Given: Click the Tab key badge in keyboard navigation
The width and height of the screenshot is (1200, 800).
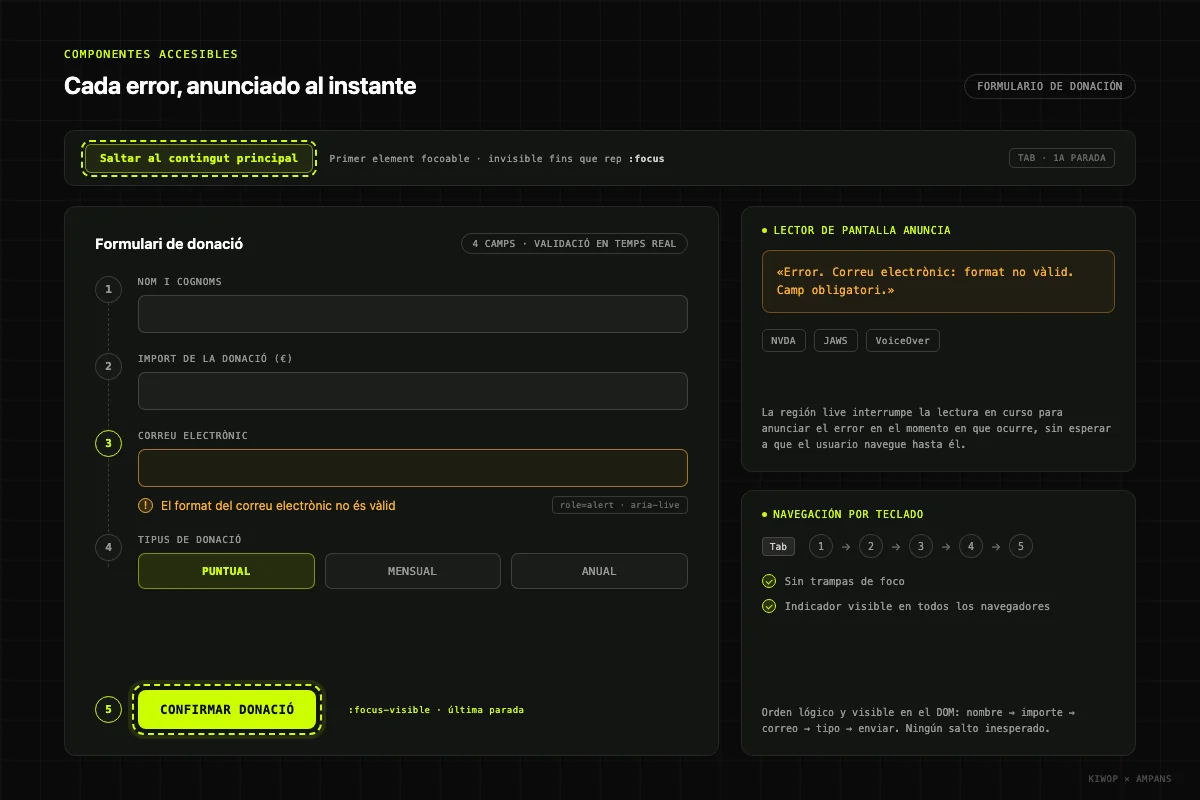Looking at the screenshot, I should click(778, 547).
